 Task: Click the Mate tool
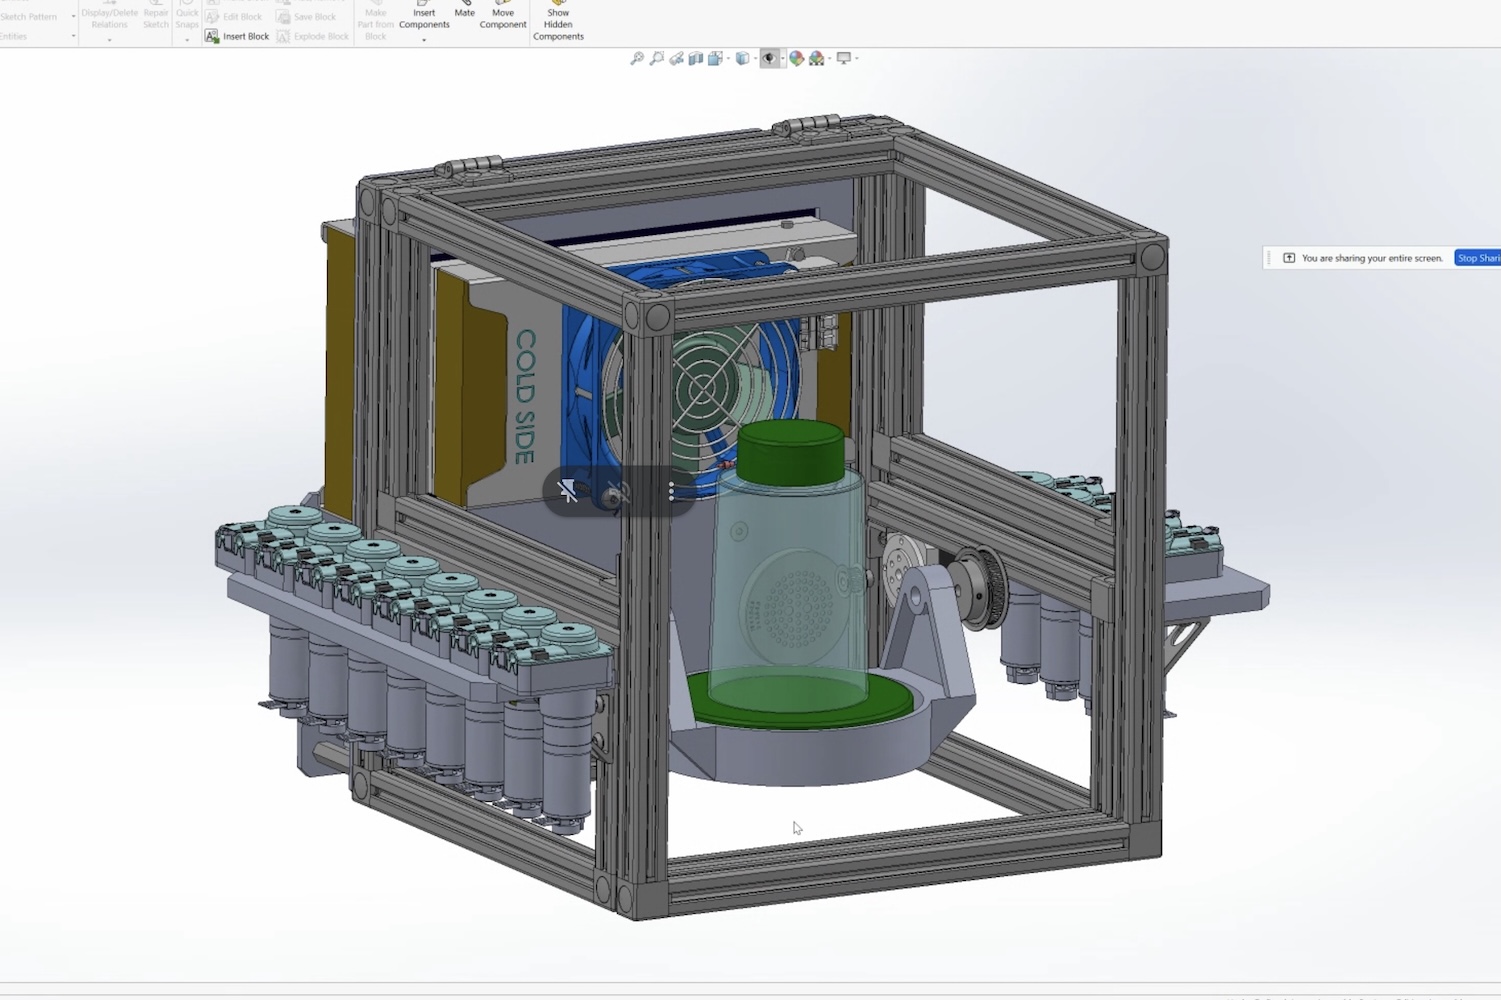pyautogui.click(x=465, y=10)
